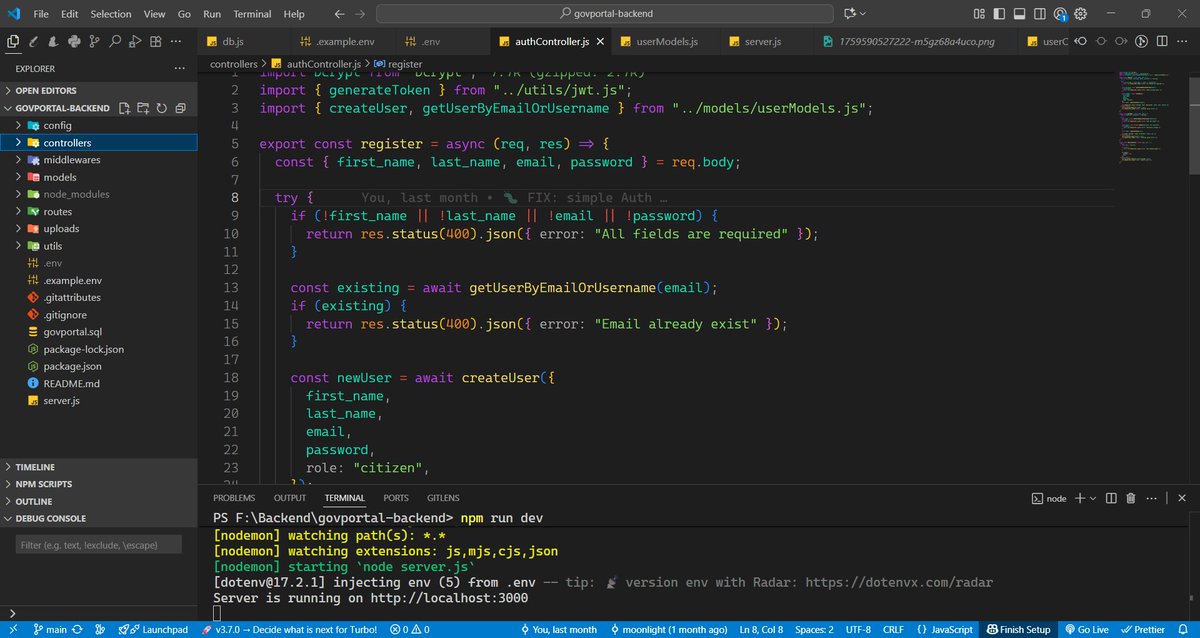Collapse all folders in Explorer
Image resolution: width=1200 pixels, height=638 pixels.
[x=181, y=108]
